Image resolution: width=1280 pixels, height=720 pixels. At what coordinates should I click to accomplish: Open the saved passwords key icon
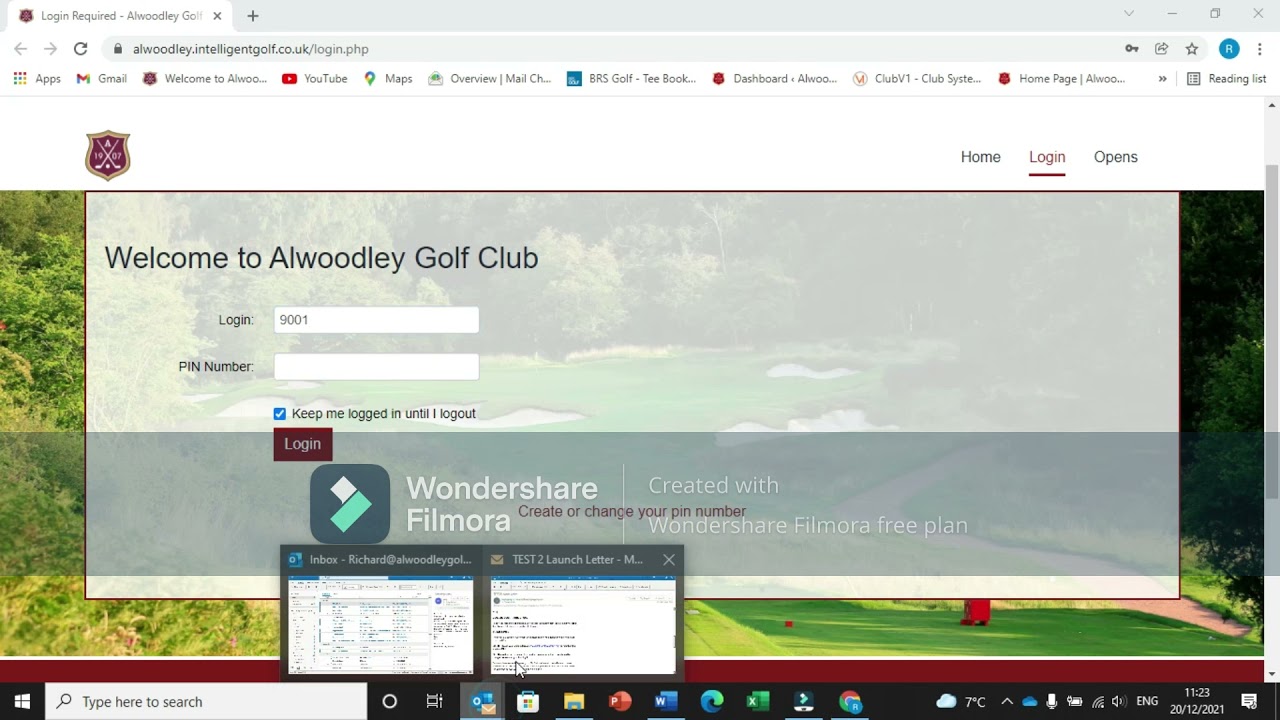coord(1132,49)
